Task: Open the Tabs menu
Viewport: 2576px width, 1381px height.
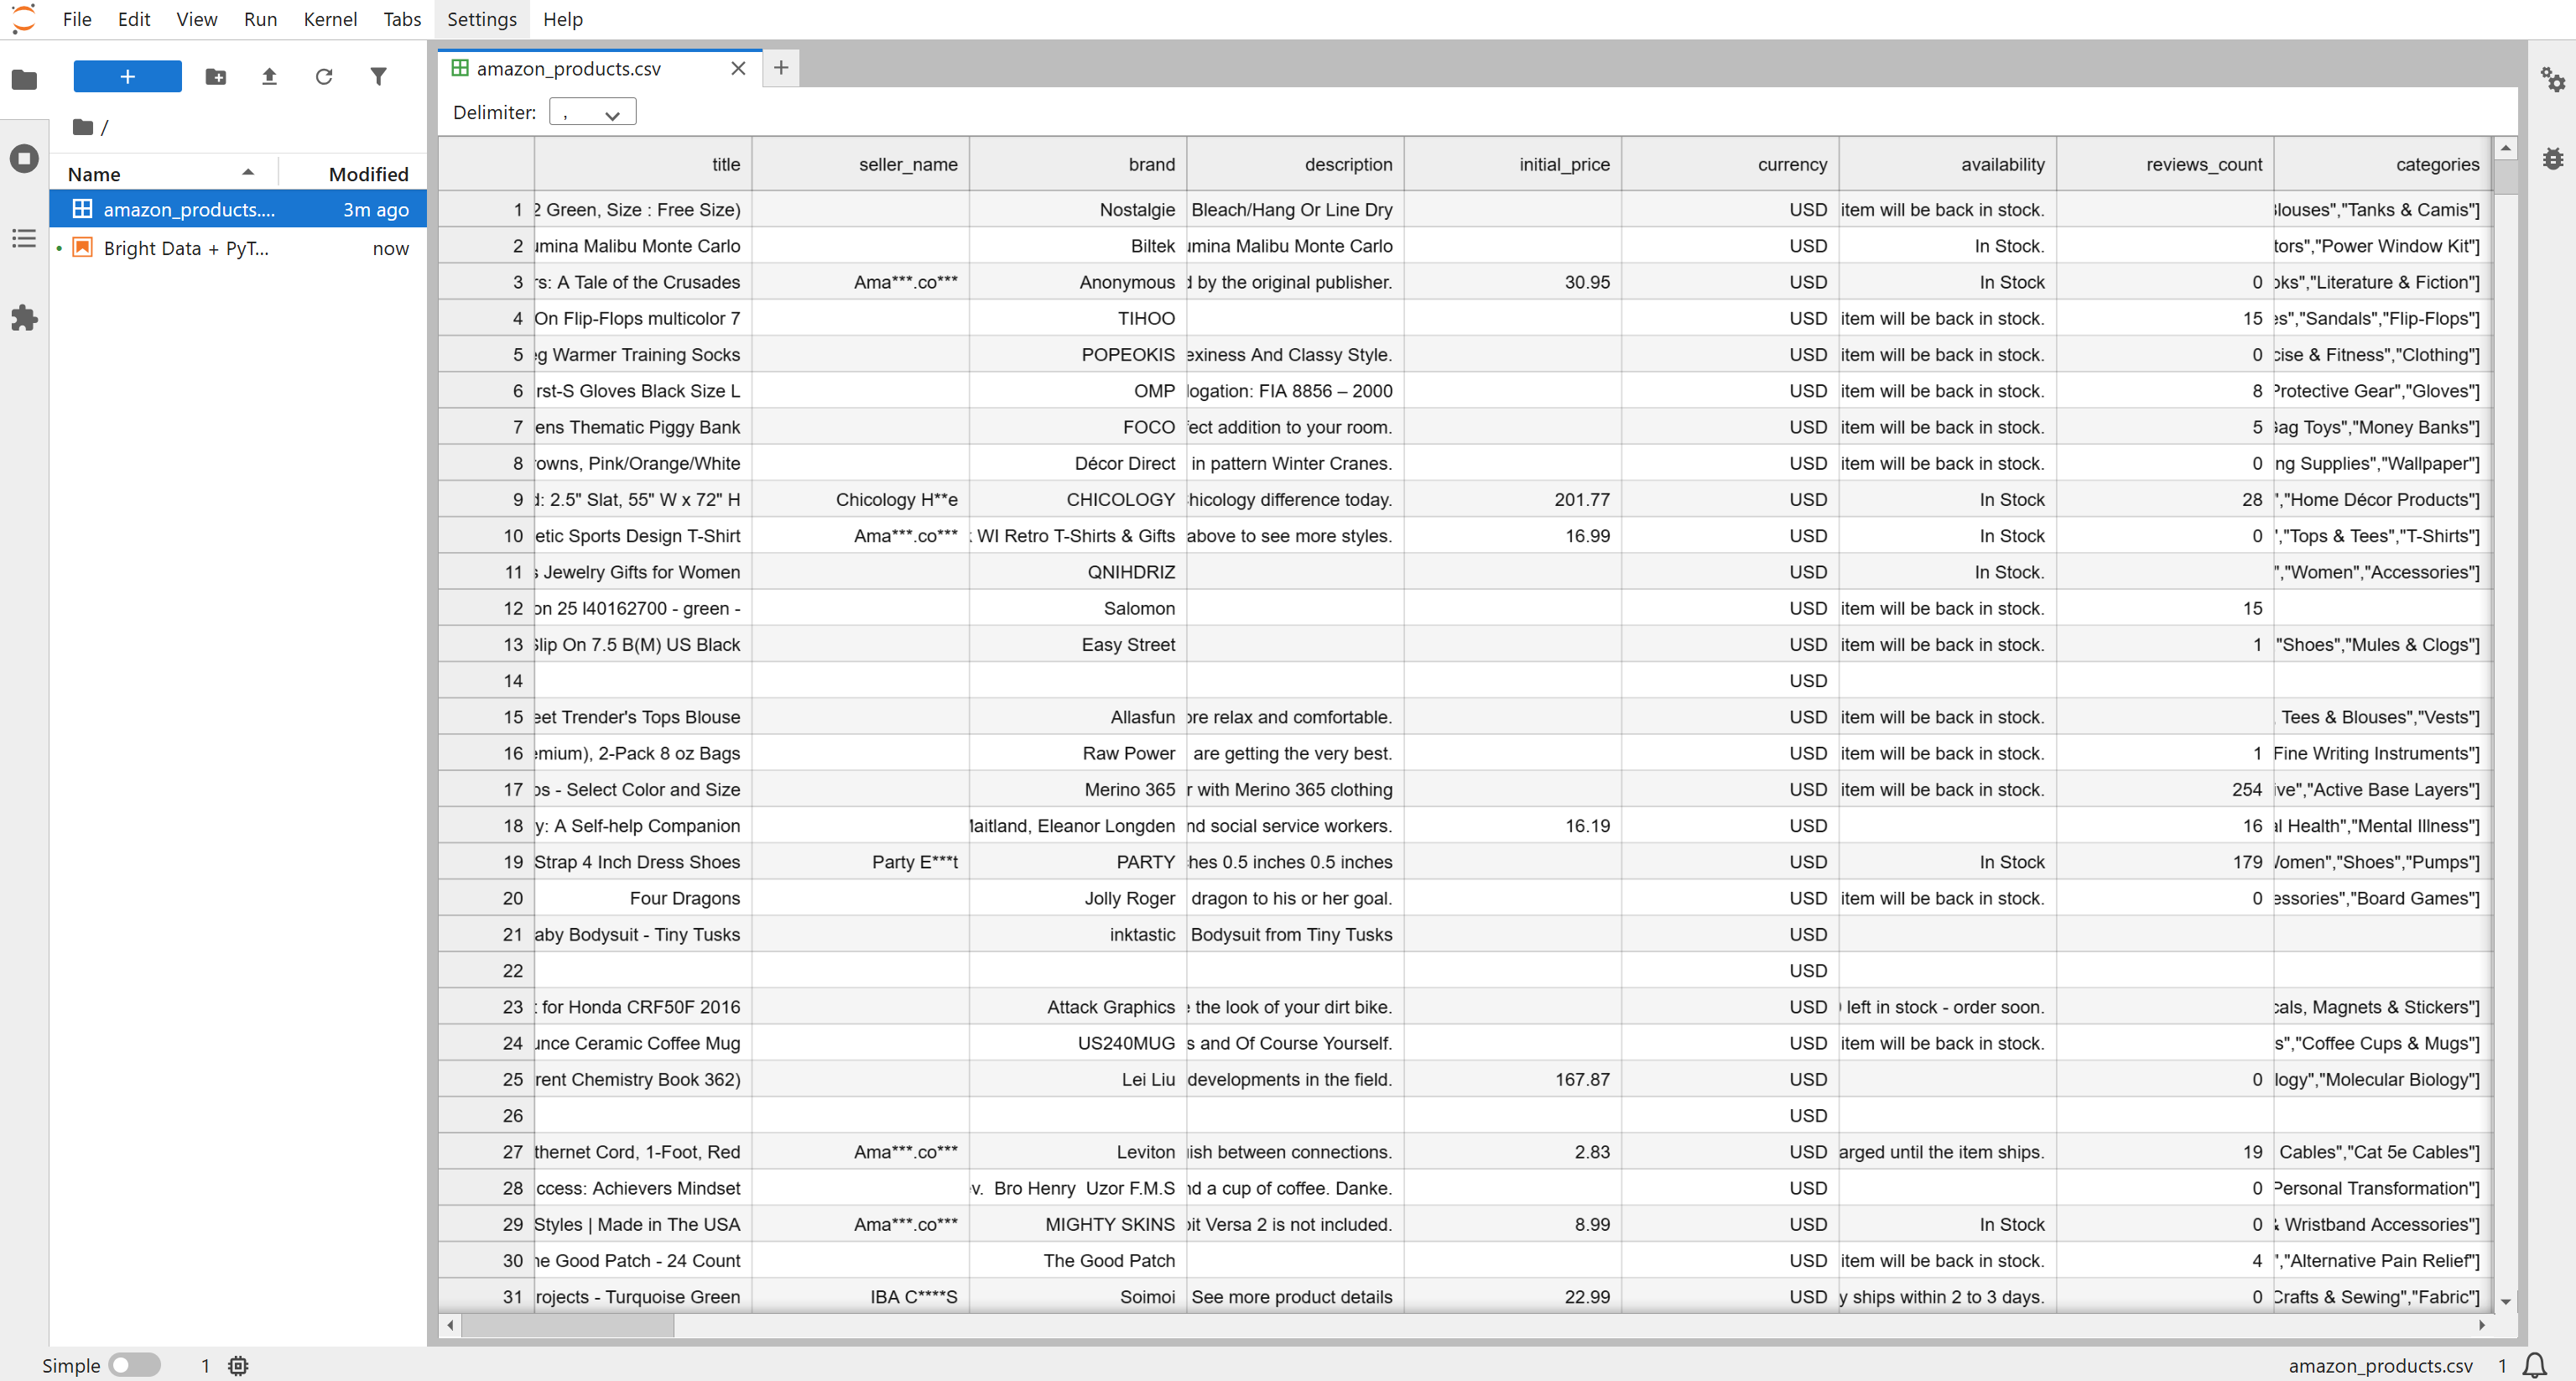Action: click(x=401, y=19)
